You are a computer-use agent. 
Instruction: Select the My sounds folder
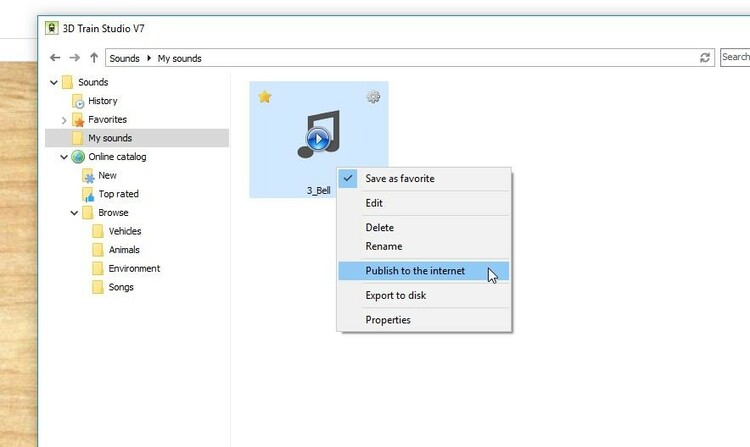point(137,138)
